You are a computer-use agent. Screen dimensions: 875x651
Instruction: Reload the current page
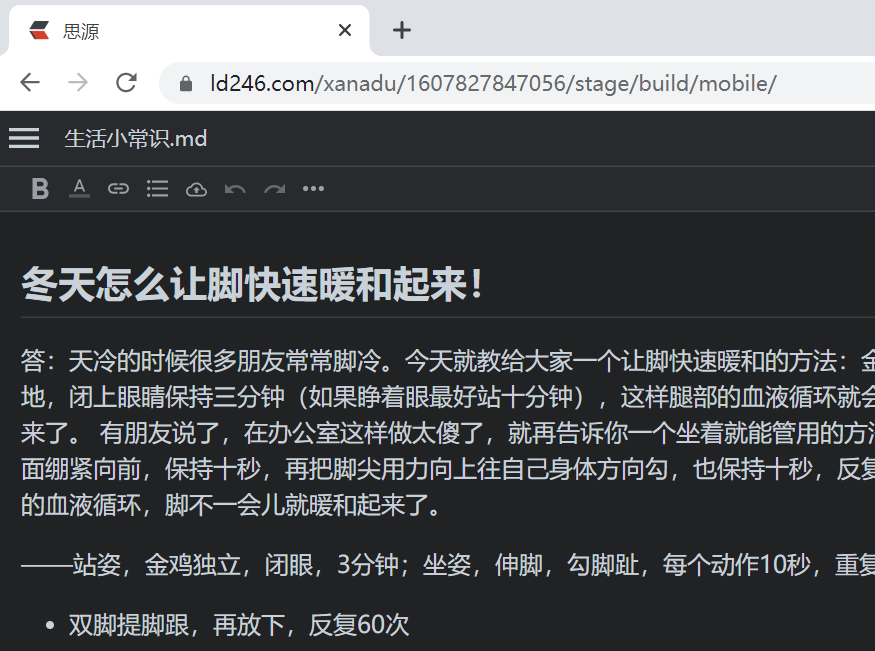point(126,82)
